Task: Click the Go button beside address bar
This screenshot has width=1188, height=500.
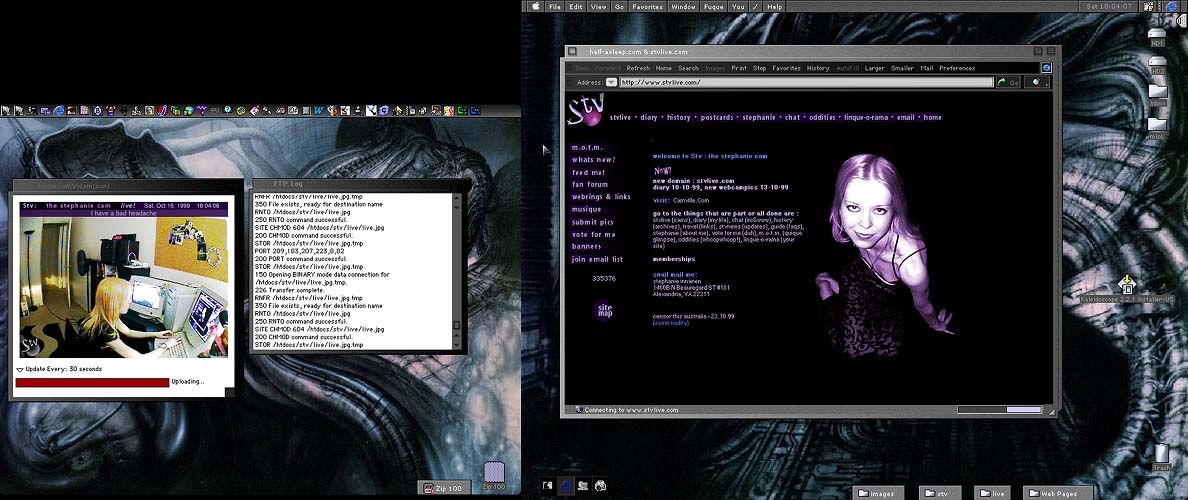Action: (1008, 83)
